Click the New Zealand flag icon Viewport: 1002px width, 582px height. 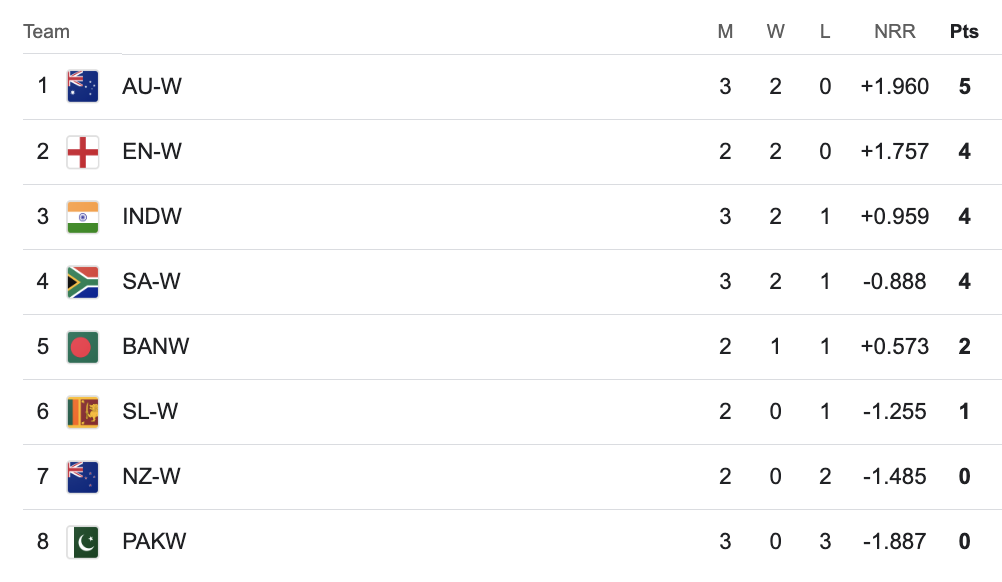[82, 477]
